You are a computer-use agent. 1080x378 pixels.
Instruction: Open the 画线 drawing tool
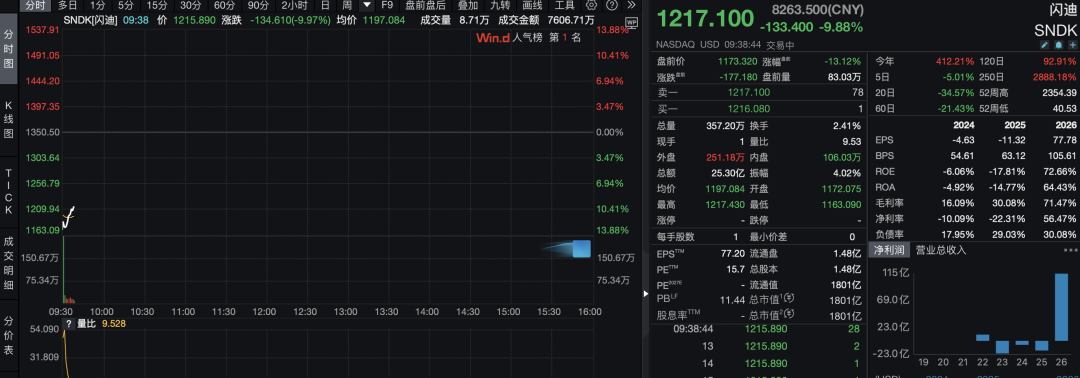point(532,5)
